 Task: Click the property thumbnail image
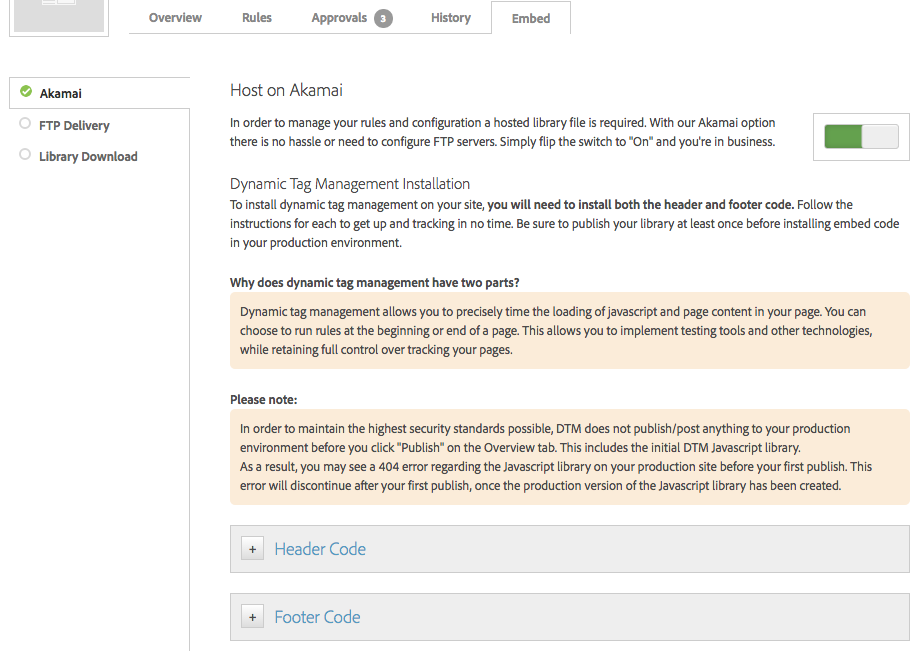pyautogui.click(x=59, y=16)
